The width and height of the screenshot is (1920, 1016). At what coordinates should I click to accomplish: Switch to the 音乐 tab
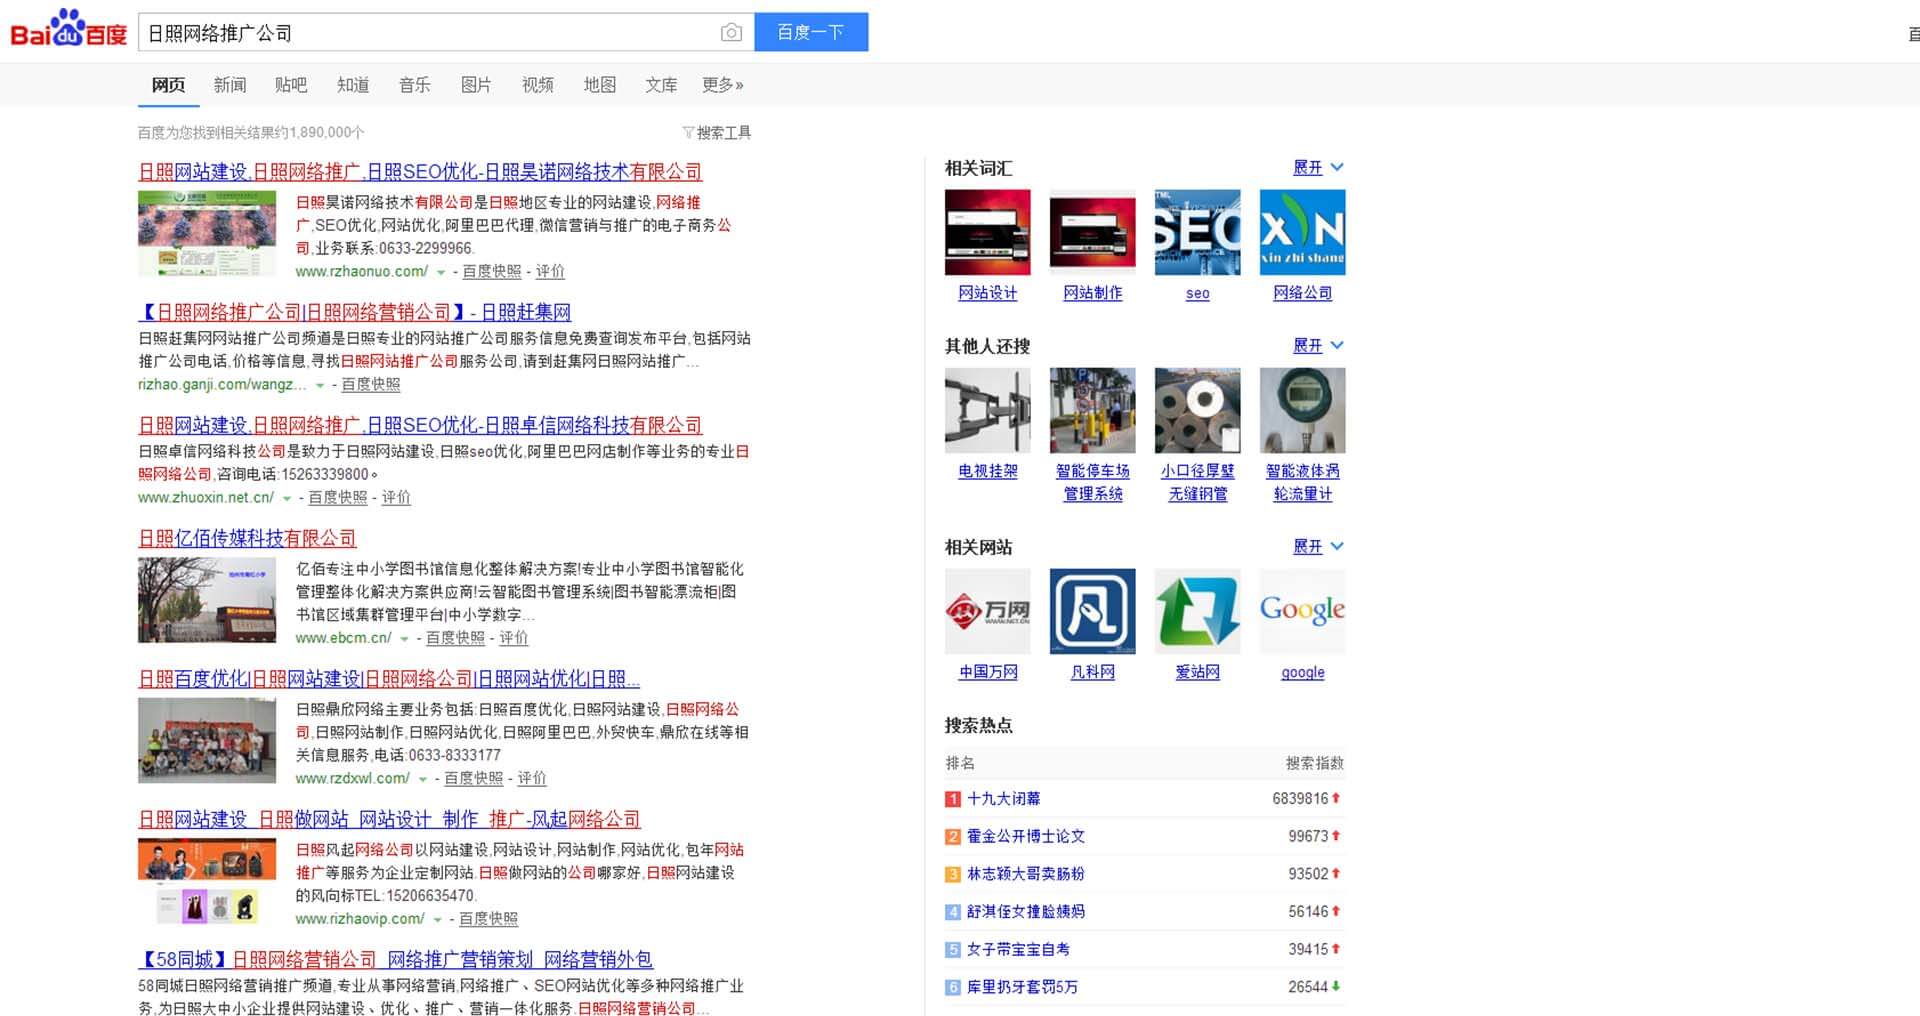[415, 85]
